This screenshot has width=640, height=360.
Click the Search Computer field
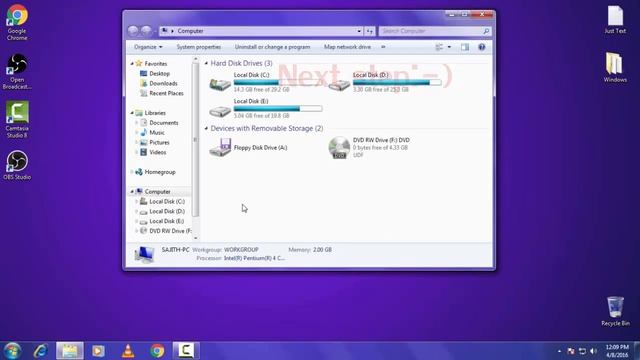[x=435, y=31]
